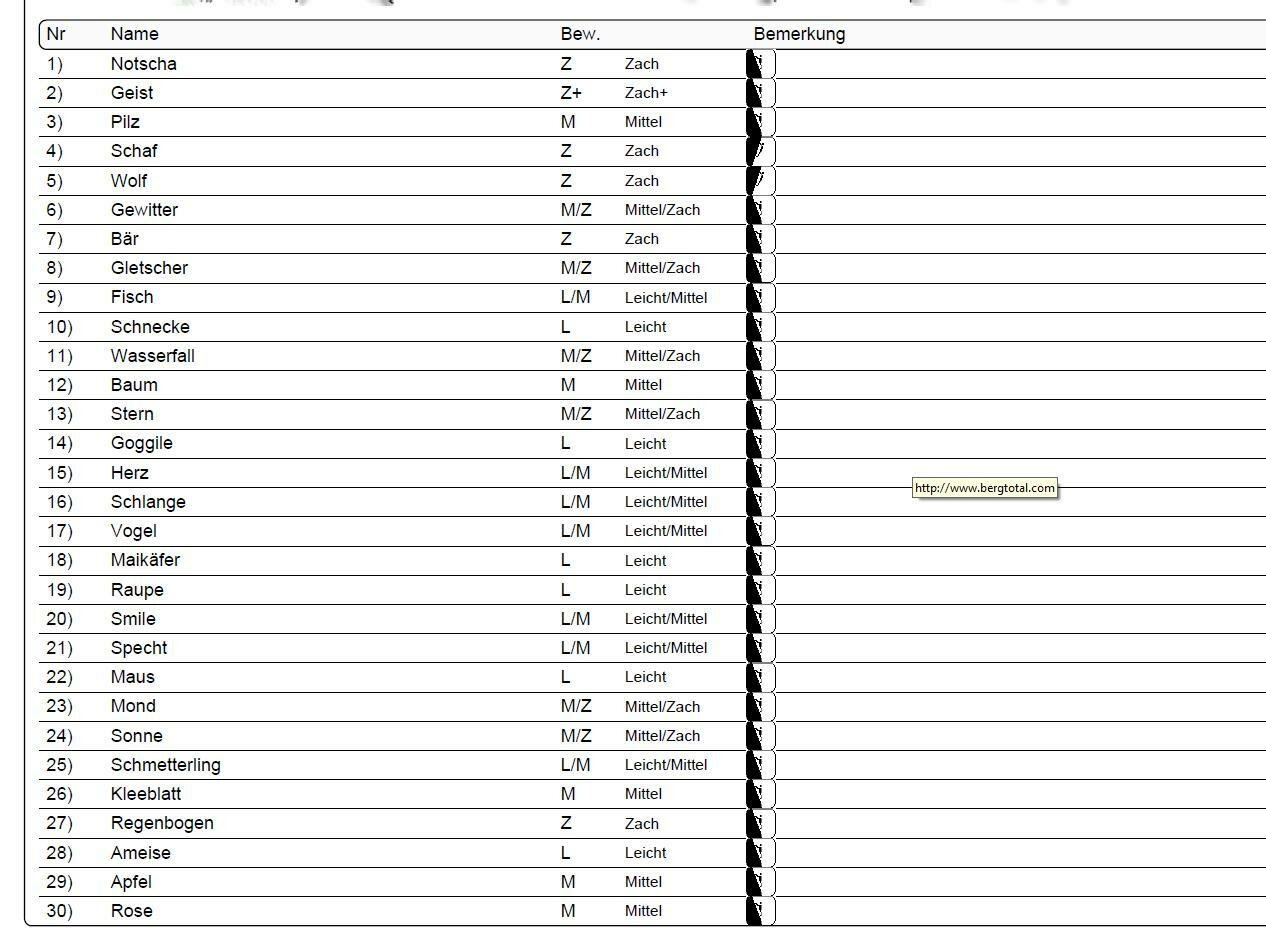The image size is (1266, 950).
Task: Click the info icon beside Stern
Action: coord(761,414)
